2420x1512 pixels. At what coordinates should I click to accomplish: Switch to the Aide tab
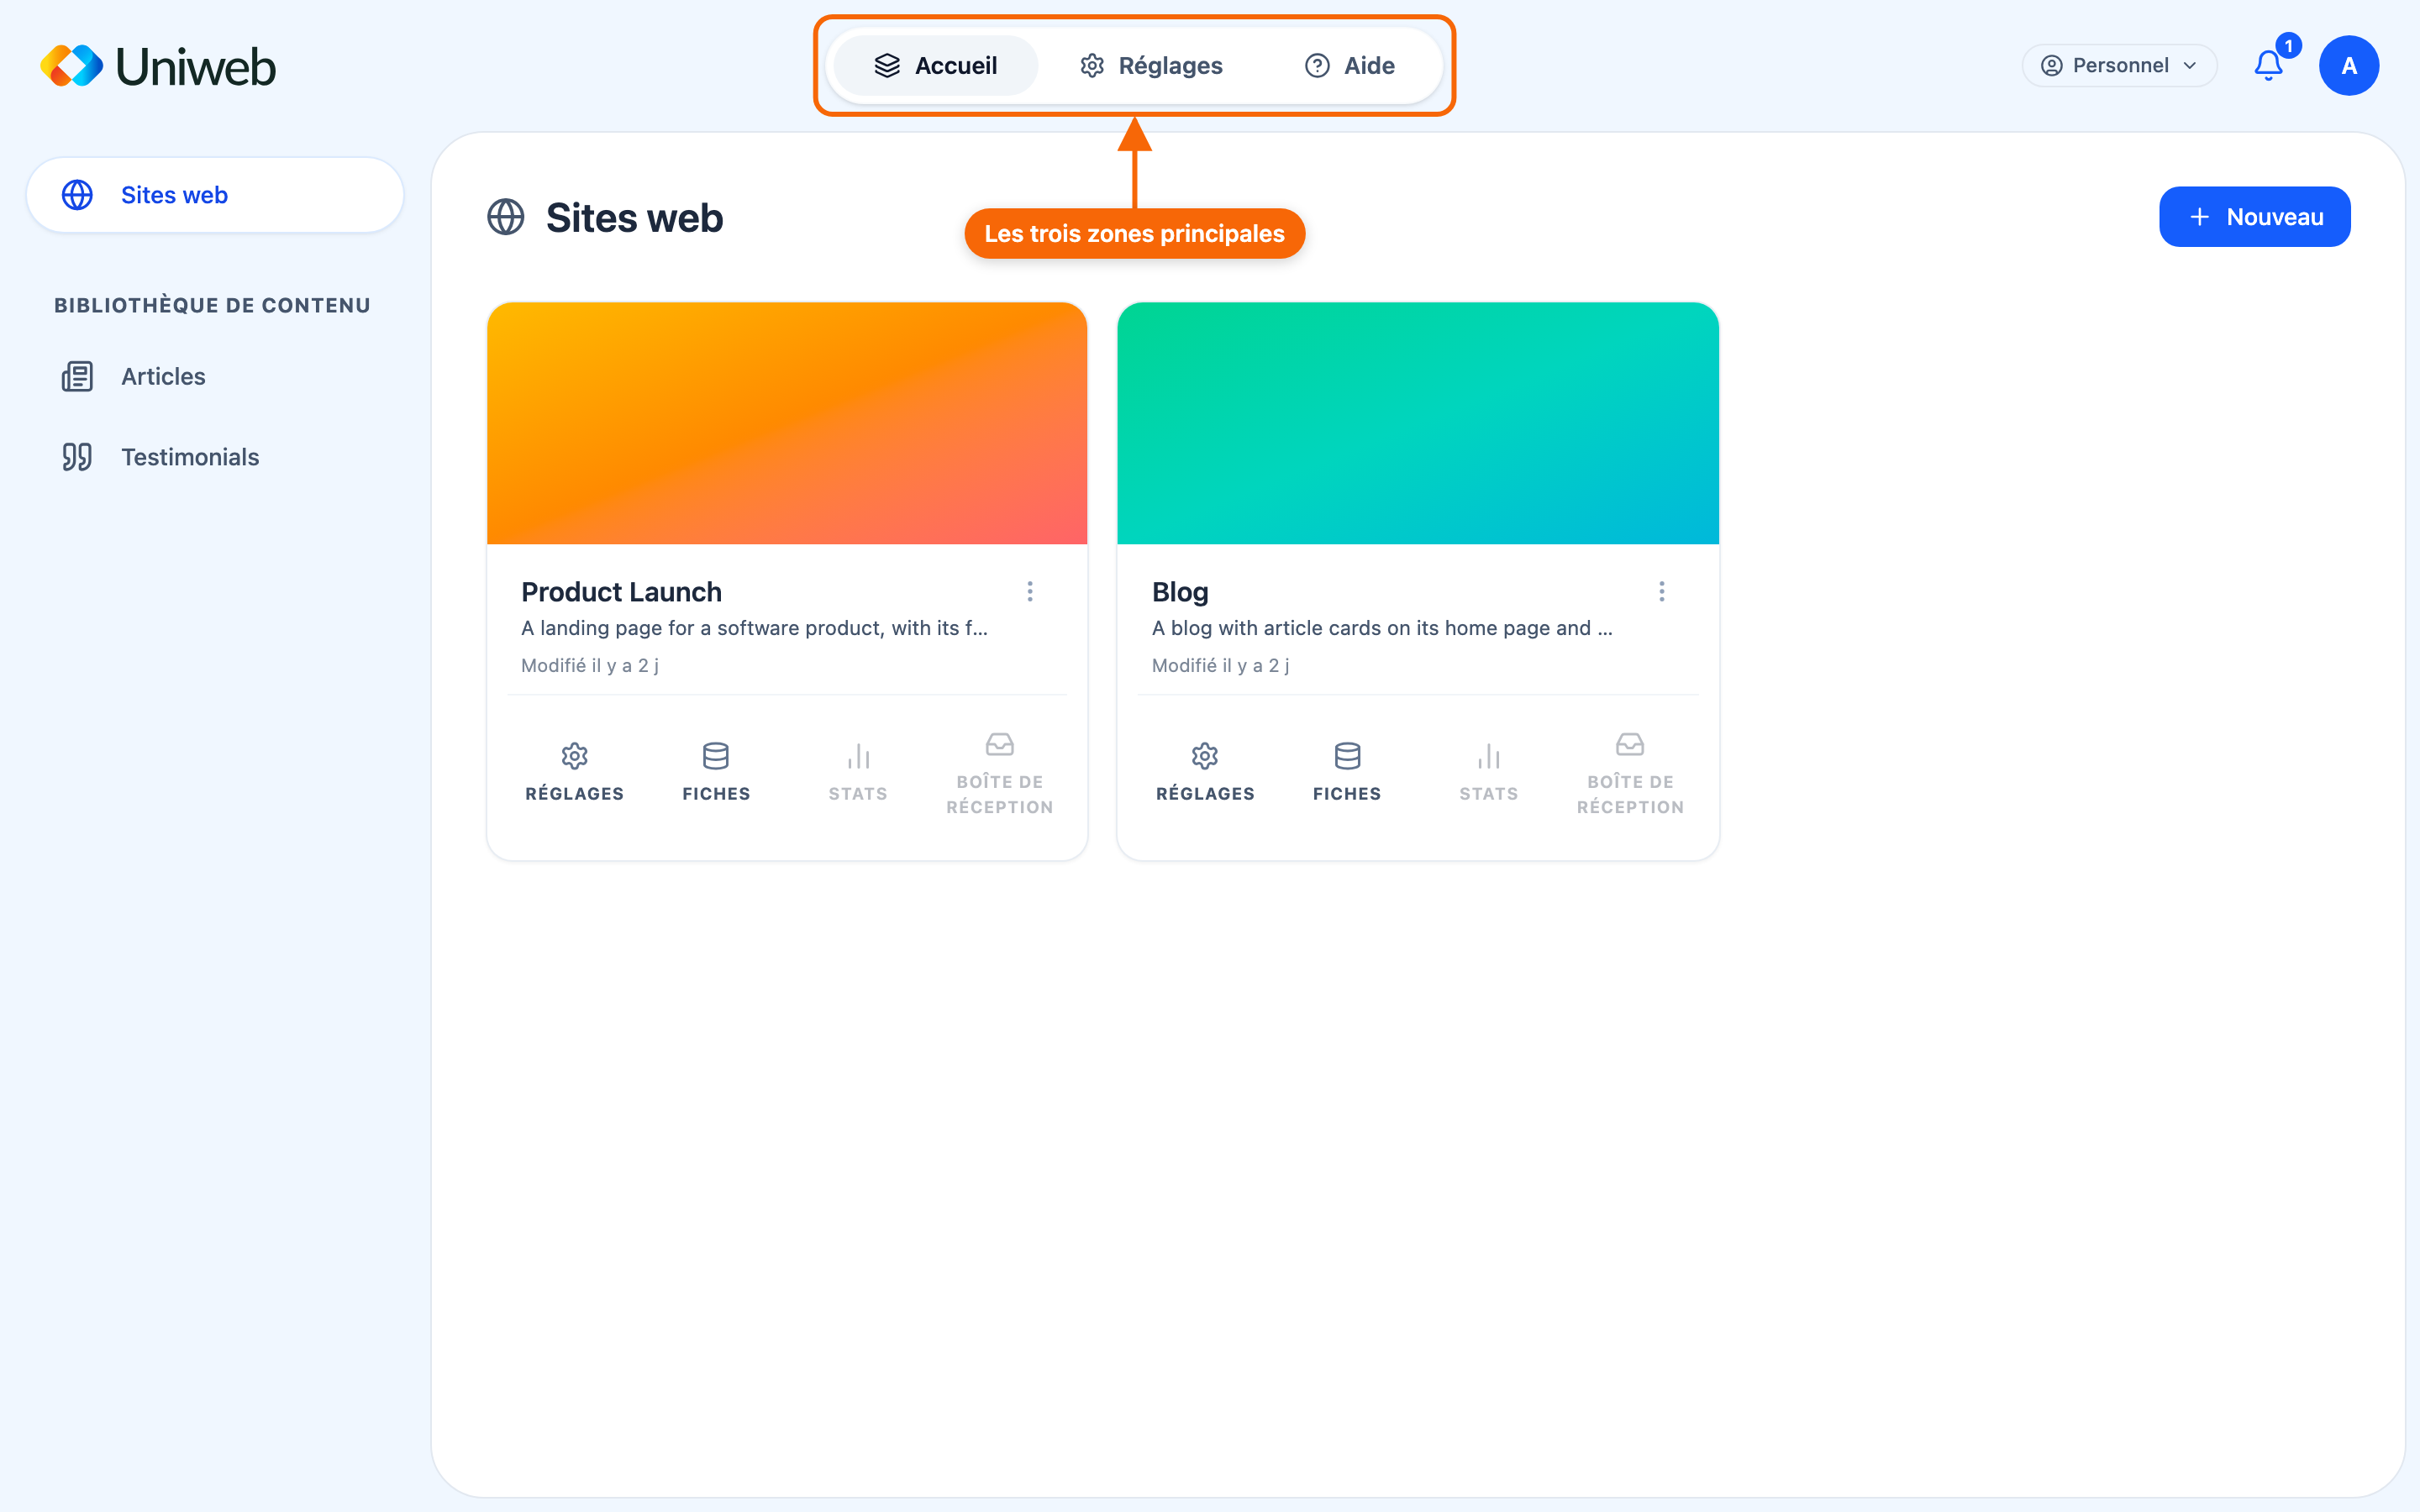[1350, 66]
